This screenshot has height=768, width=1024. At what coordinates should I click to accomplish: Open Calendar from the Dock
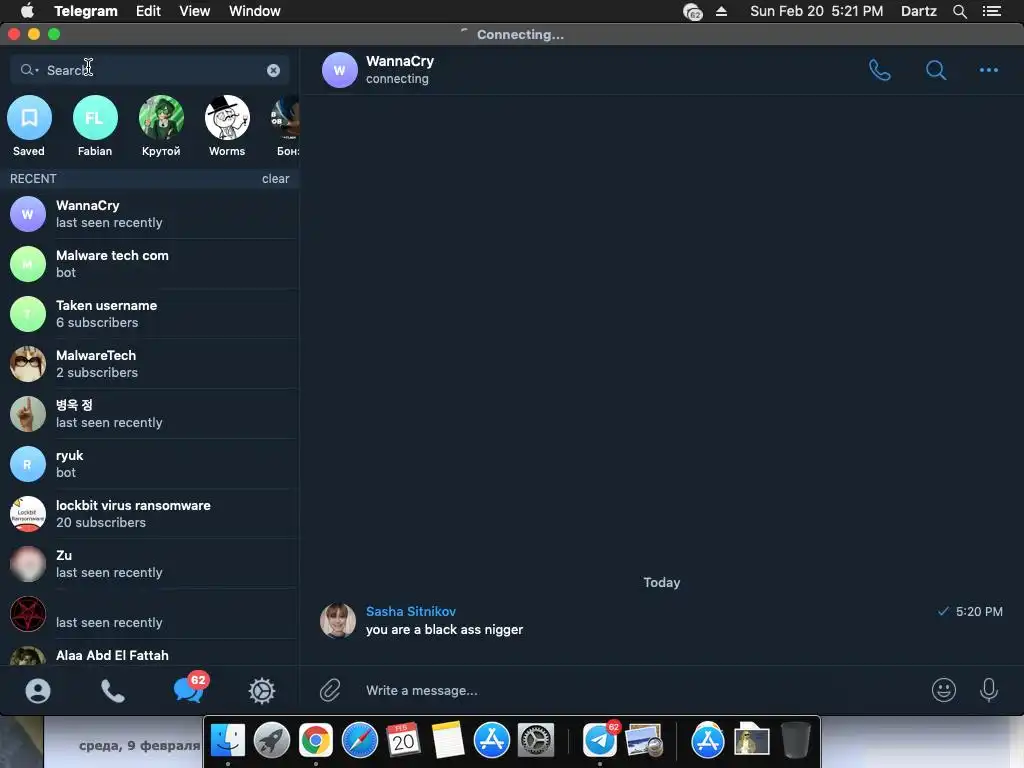click(404, 741)
